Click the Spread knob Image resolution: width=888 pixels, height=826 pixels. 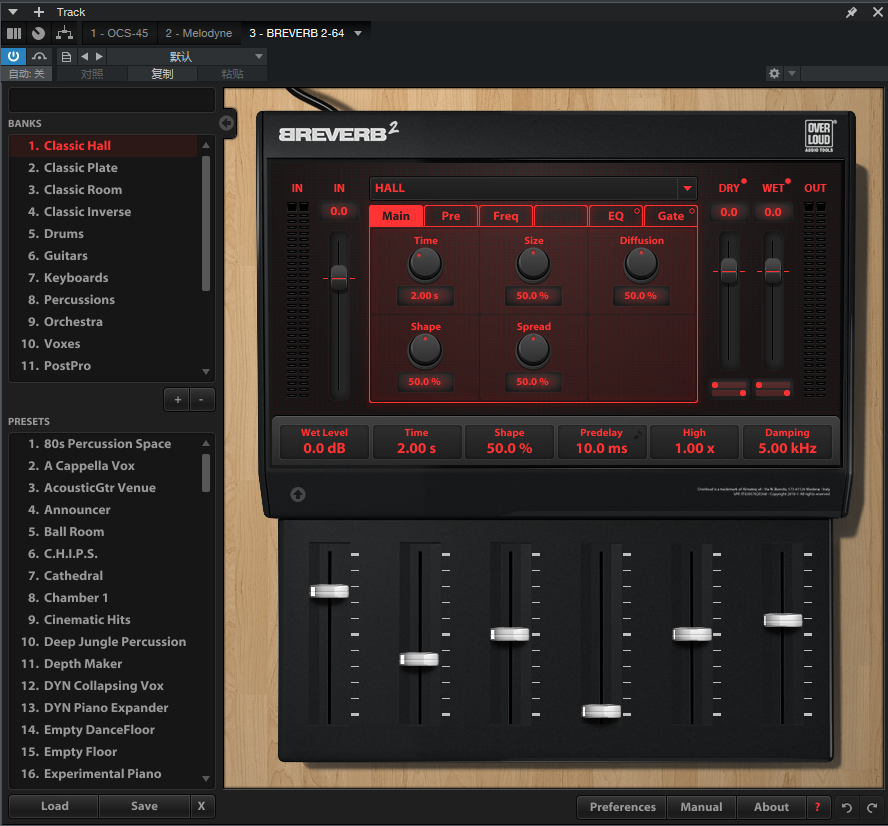tap(533, 350)
